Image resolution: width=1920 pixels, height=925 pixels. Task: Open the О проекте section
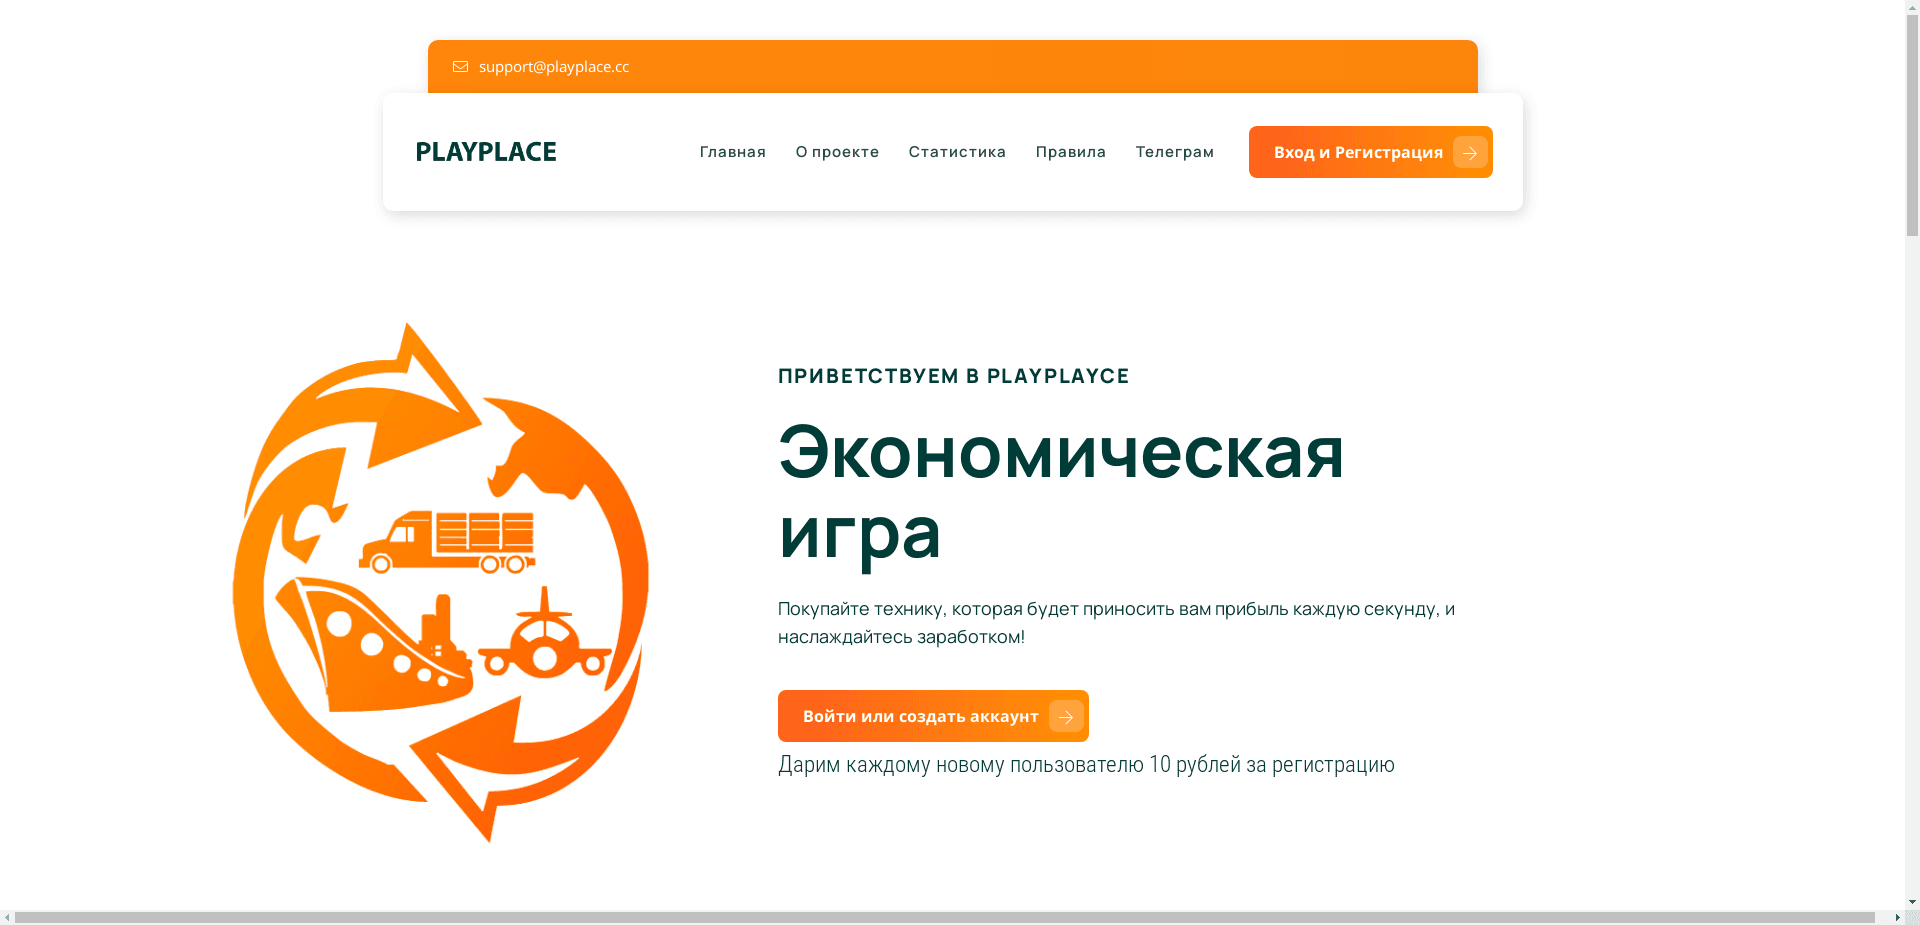click(837, 151)
